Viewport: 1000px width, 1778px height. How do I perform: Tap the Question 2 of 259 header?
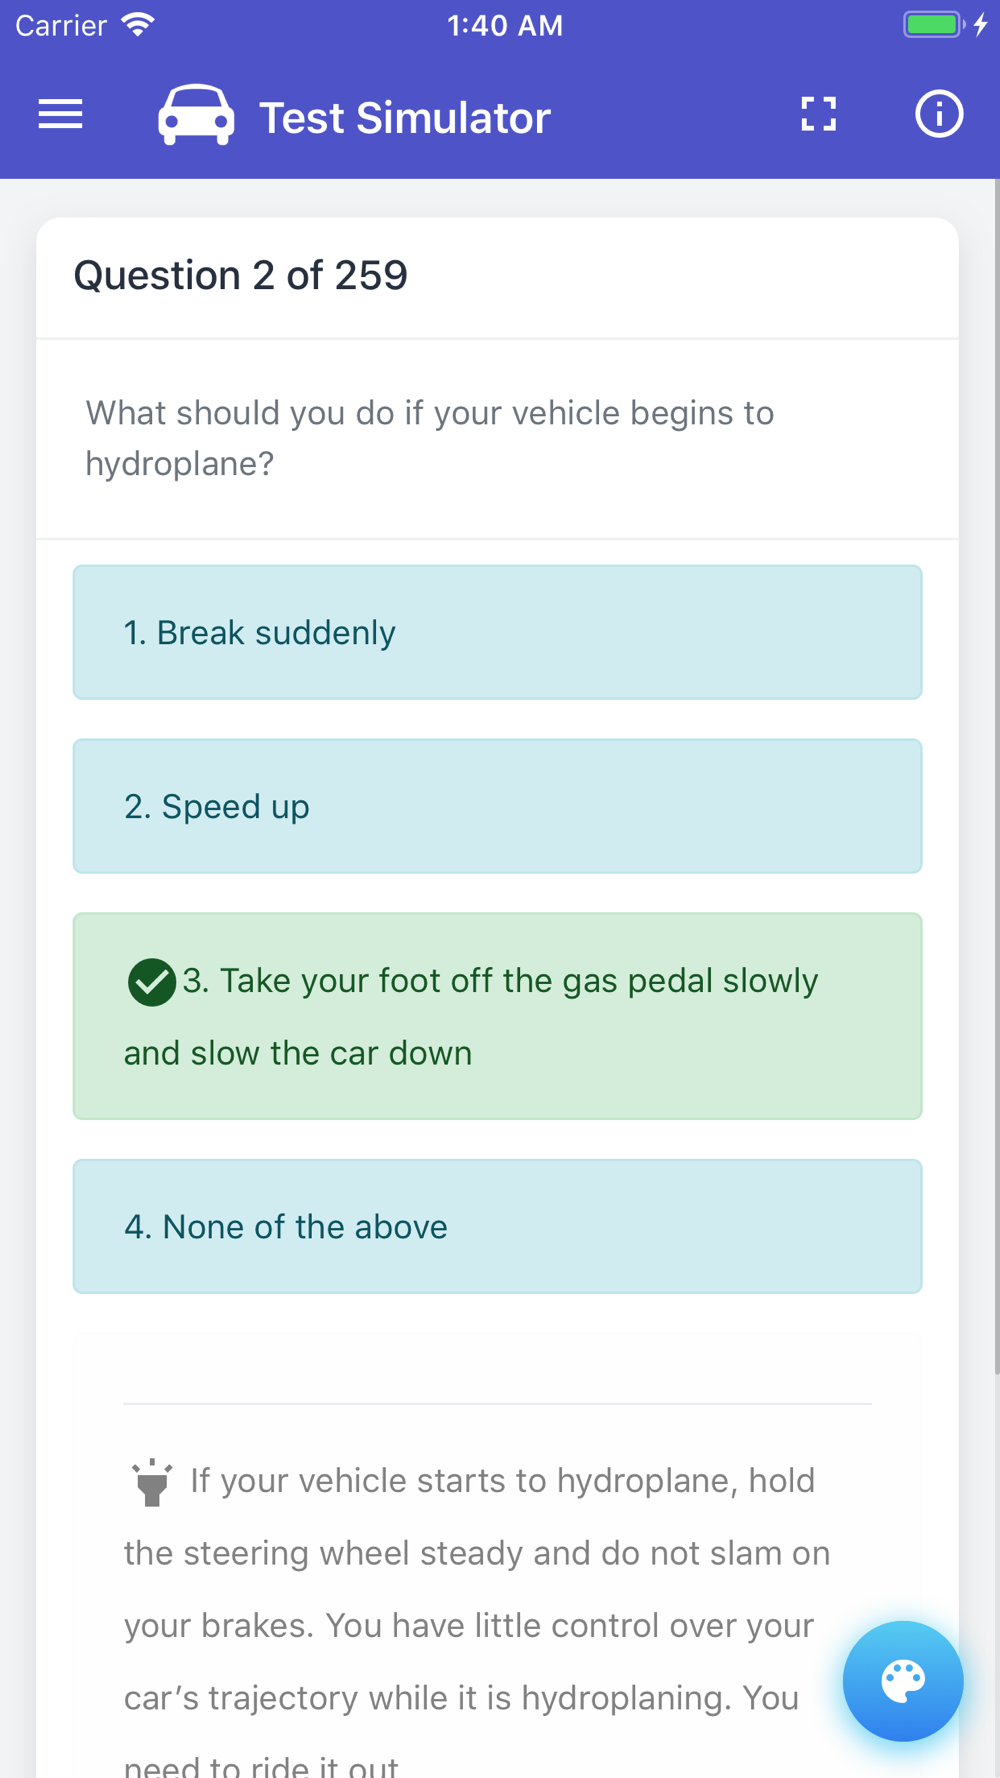[240, 276]
